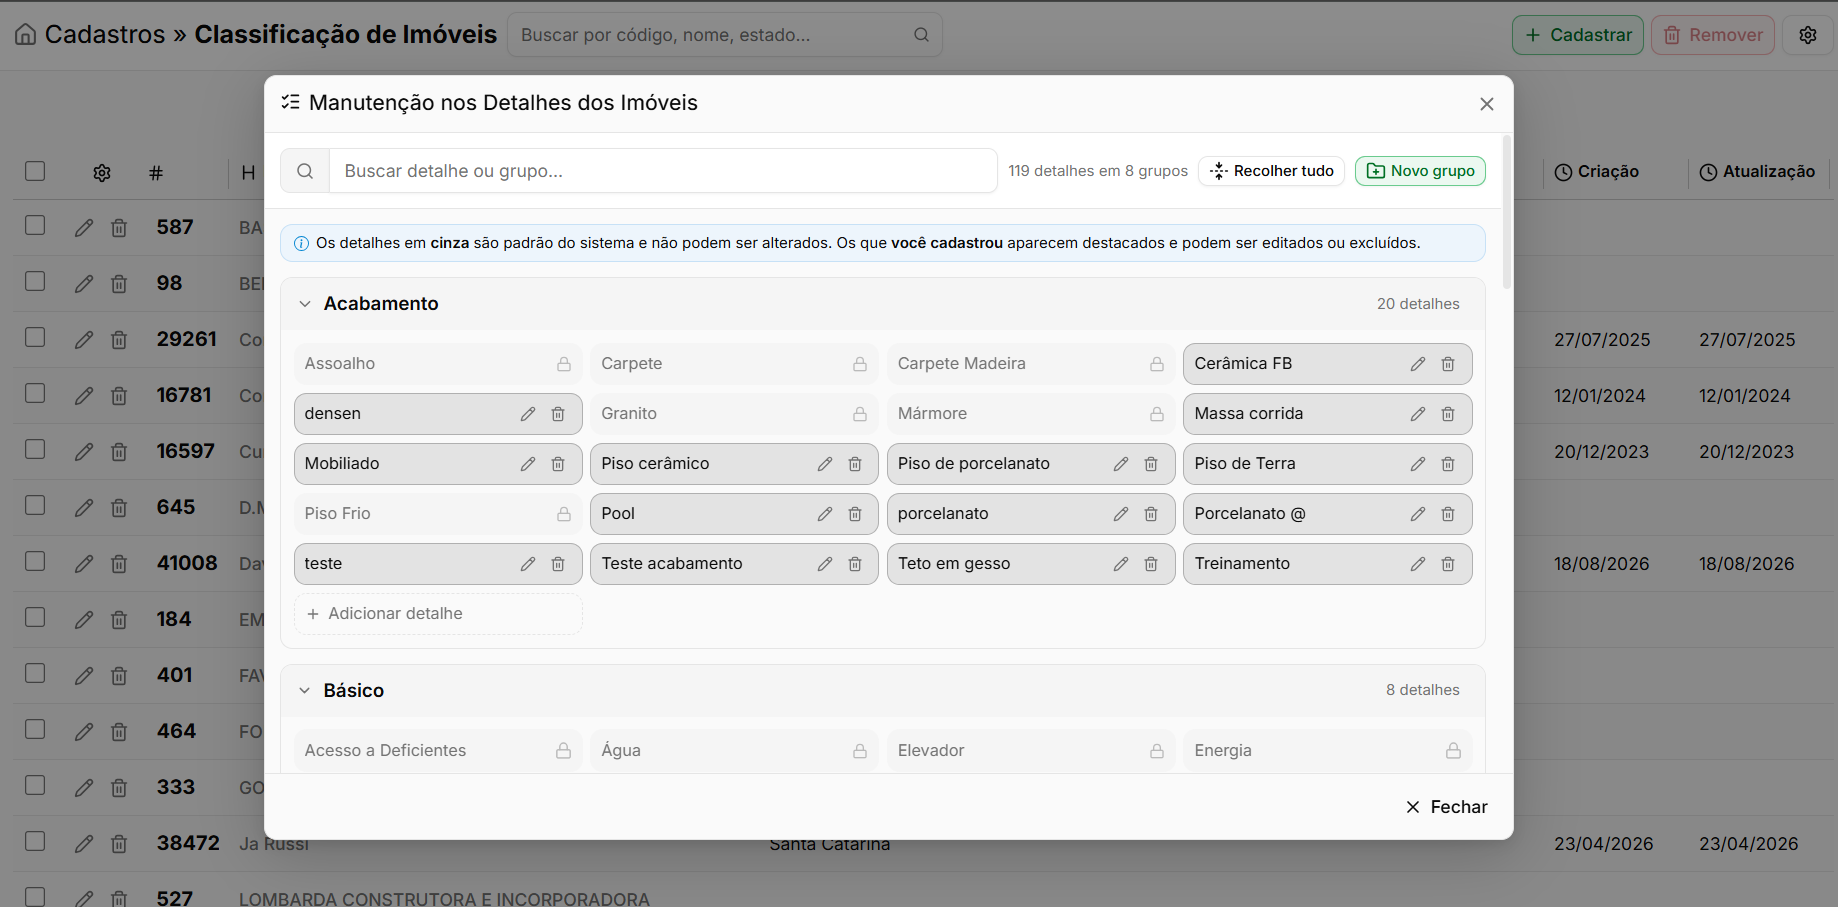Sort by Atualização column header
1838x907 pixels.
[1757, 172]
